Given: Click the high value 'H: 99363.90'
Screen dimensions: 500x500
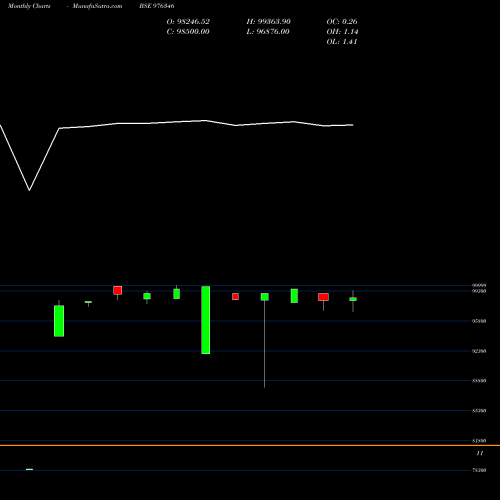Looking at the screenshot, I should coord(268,22).
